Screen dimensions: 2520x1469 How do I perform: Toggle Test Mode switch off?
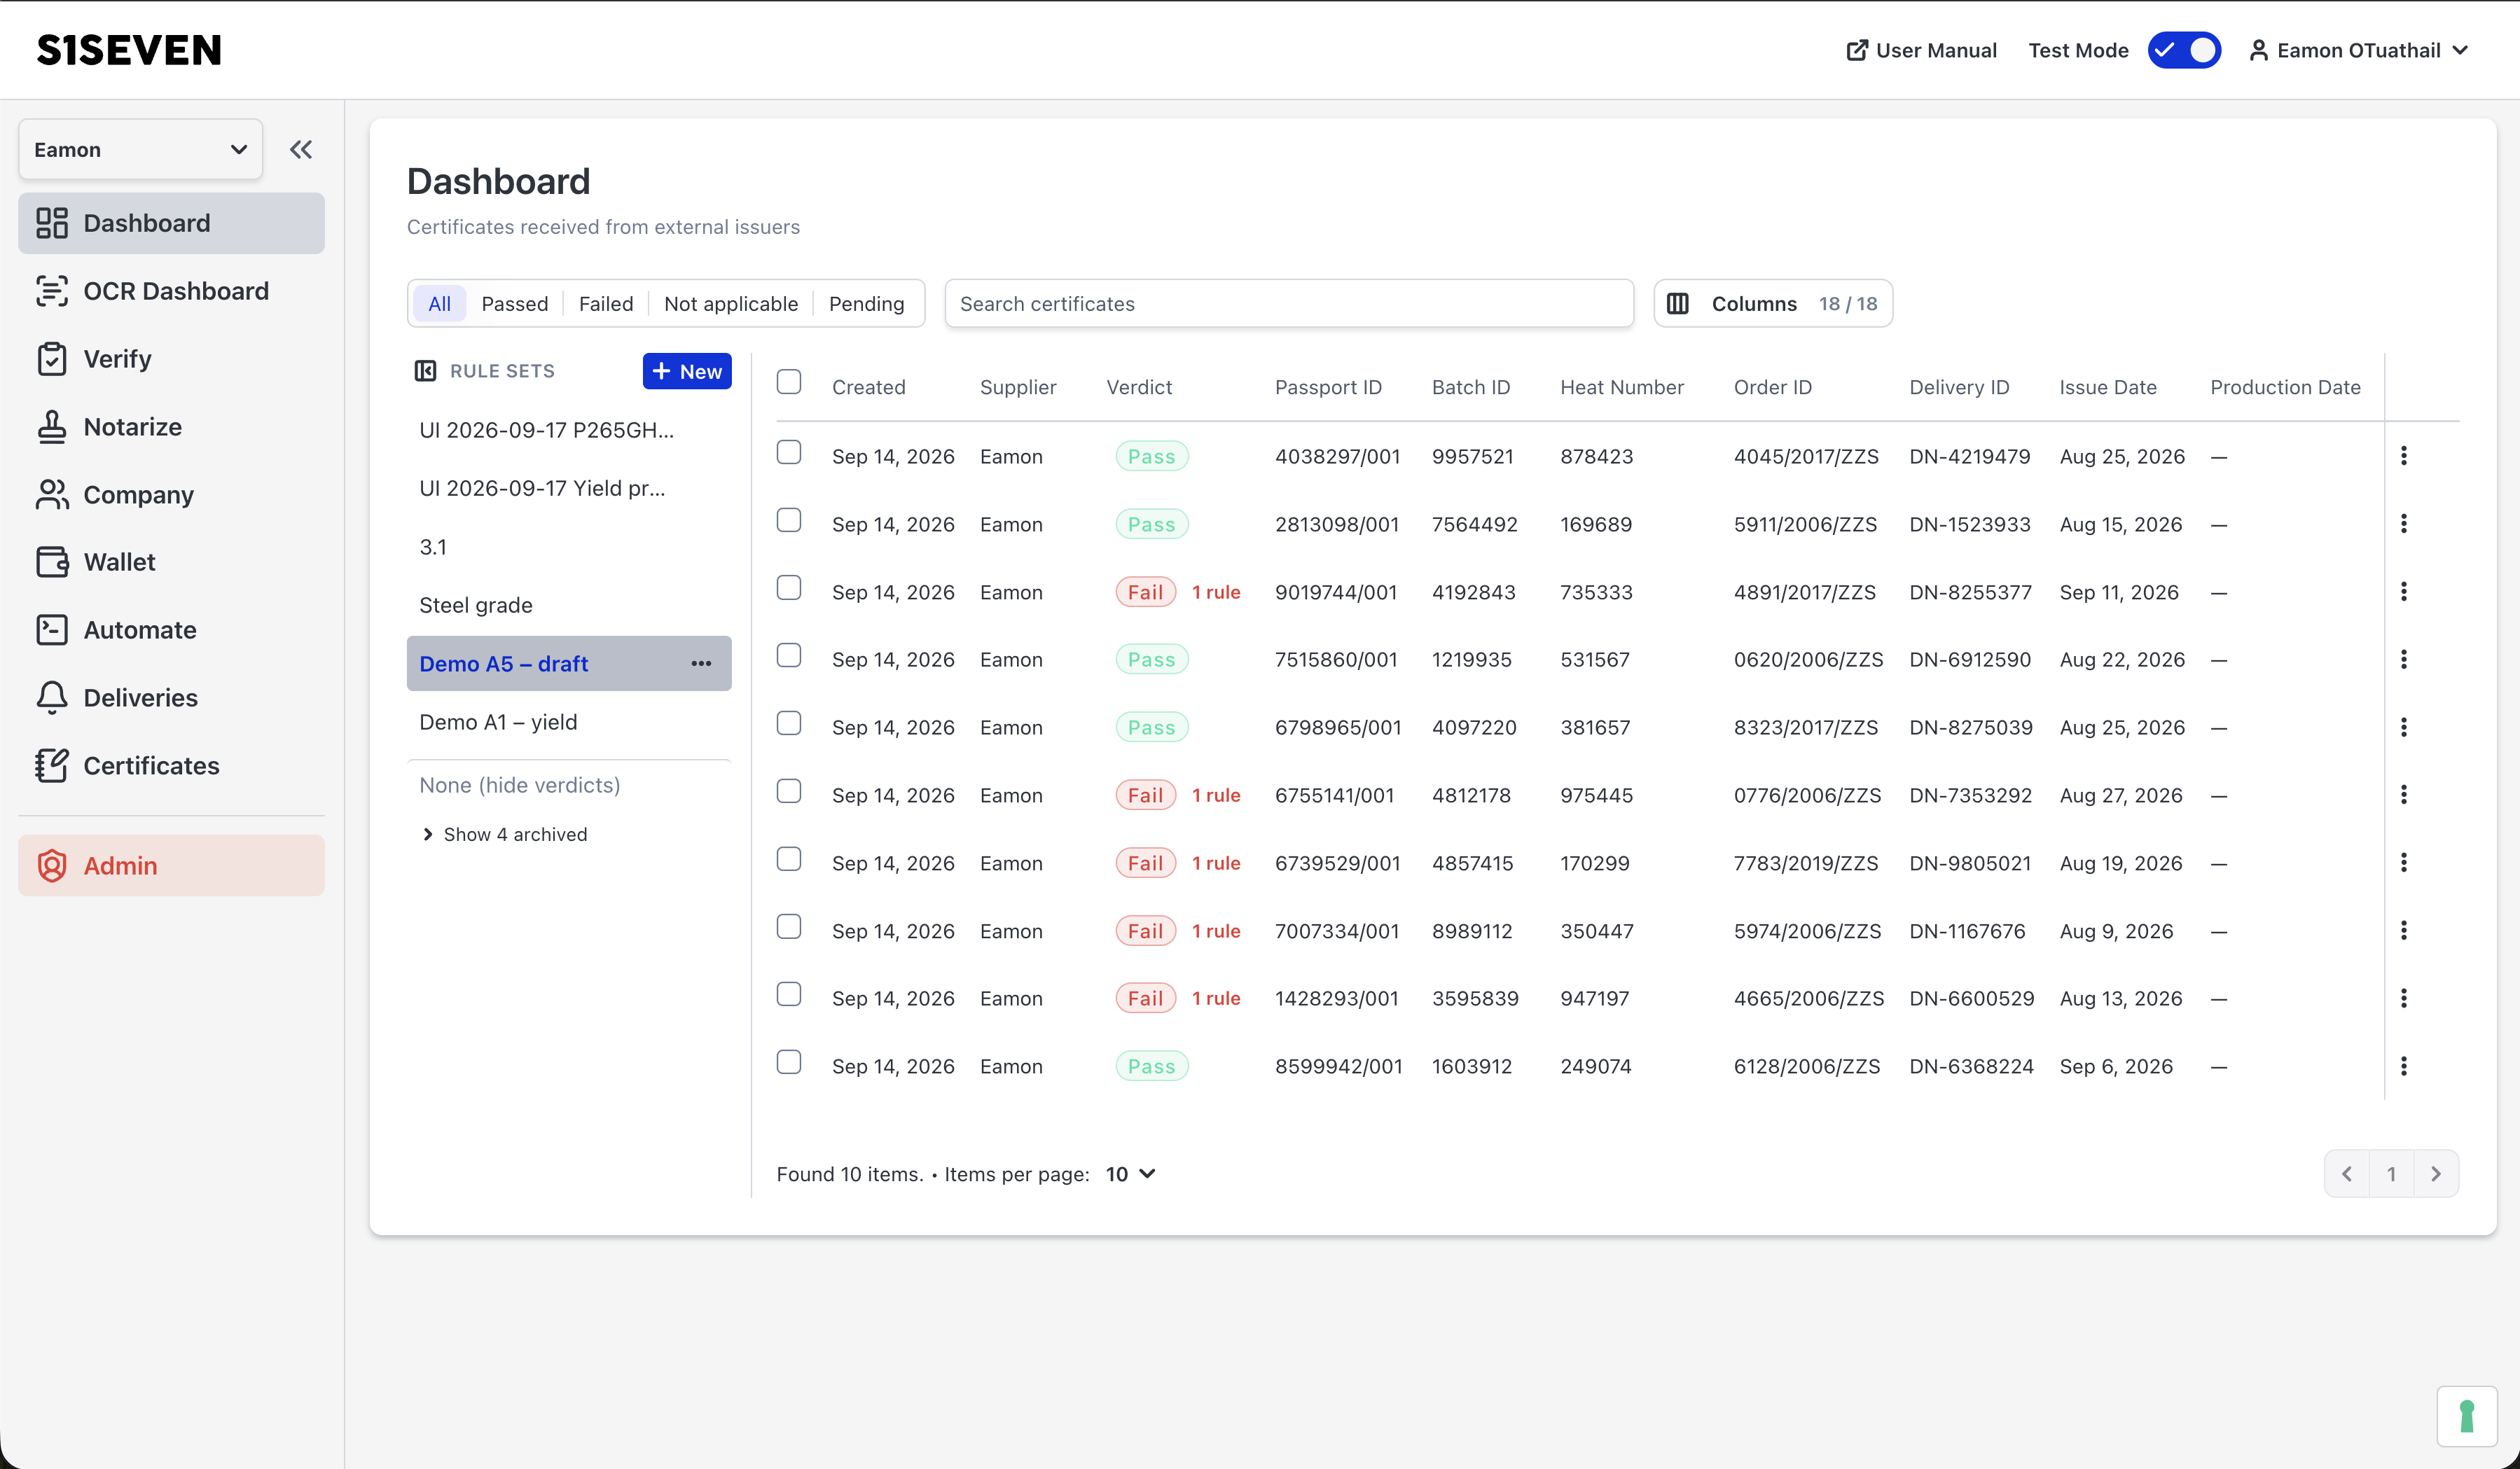click(2184, 50)
